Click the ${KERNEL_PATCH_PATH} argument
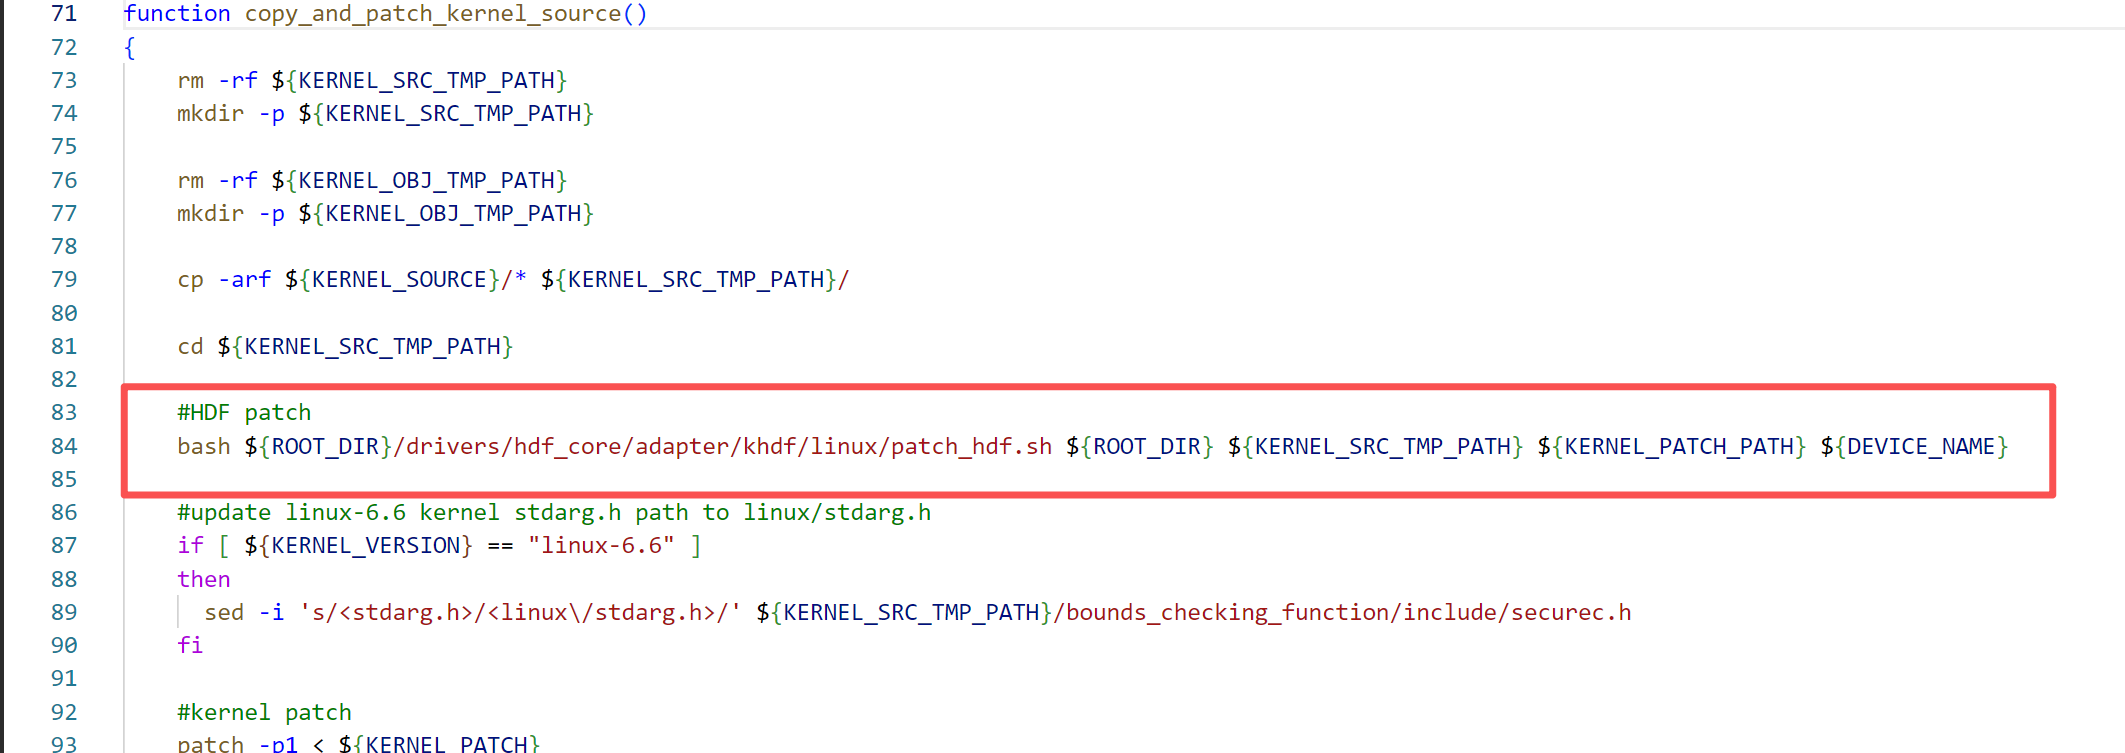 click(1671, 446)
